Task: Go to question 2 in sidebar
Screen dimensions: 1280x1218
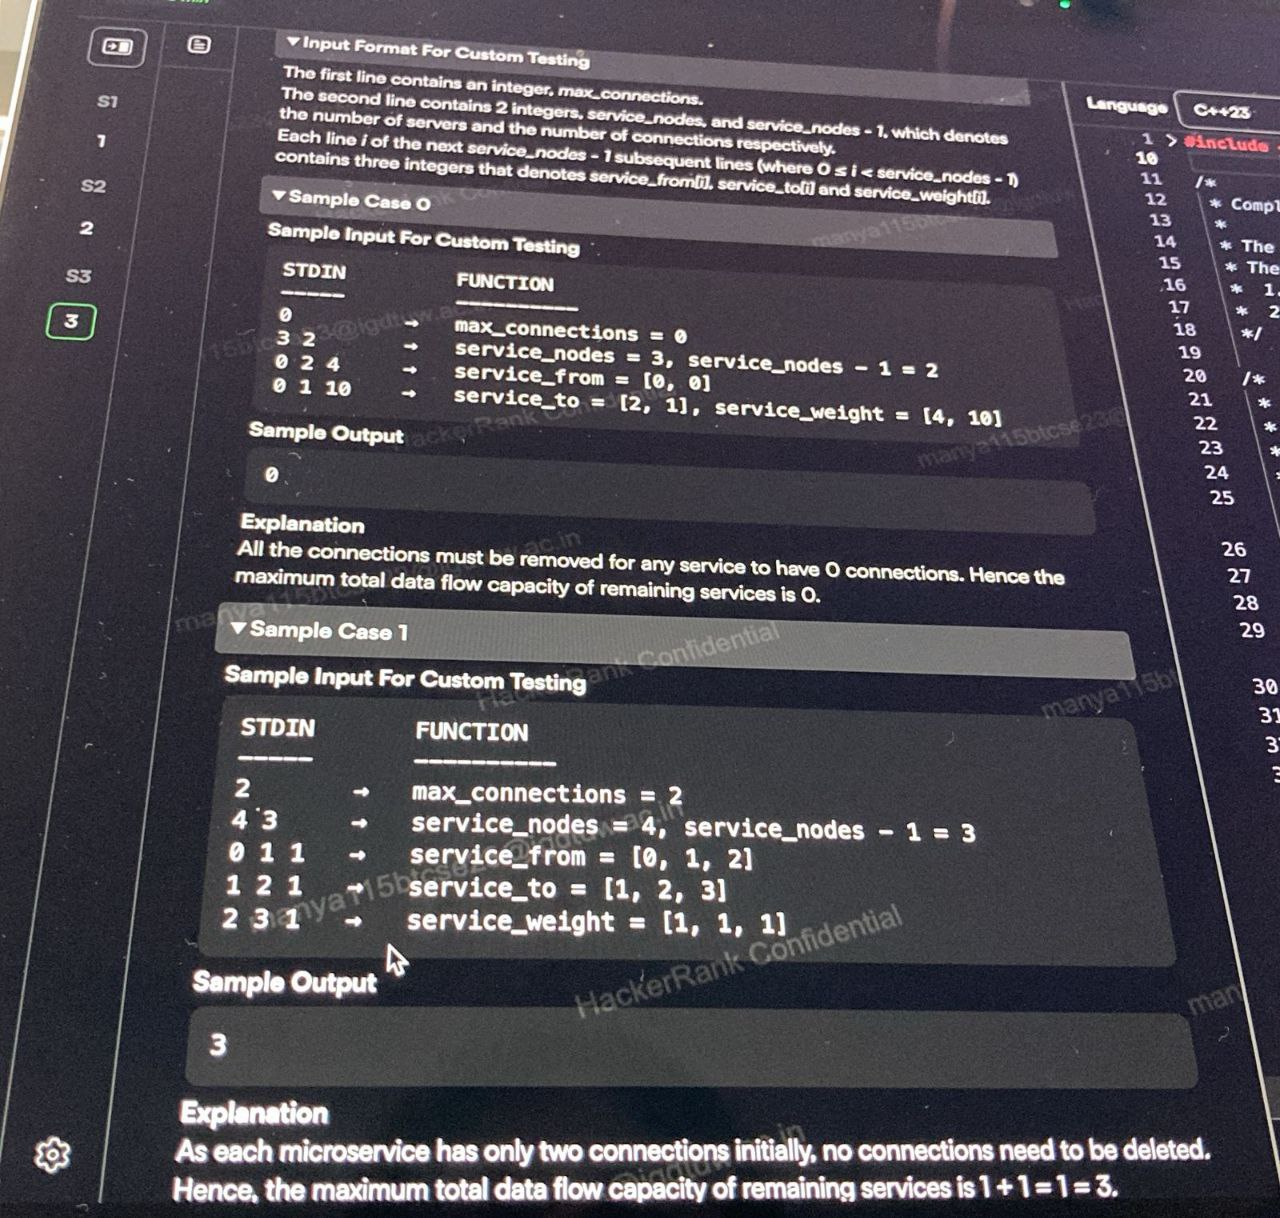Action: (87, 228)
